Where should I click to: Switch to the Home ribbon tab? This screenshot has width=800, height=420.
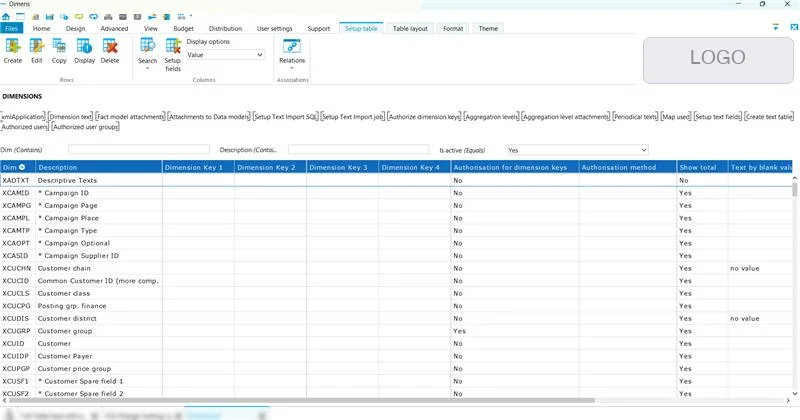click(x=41, y=29)
